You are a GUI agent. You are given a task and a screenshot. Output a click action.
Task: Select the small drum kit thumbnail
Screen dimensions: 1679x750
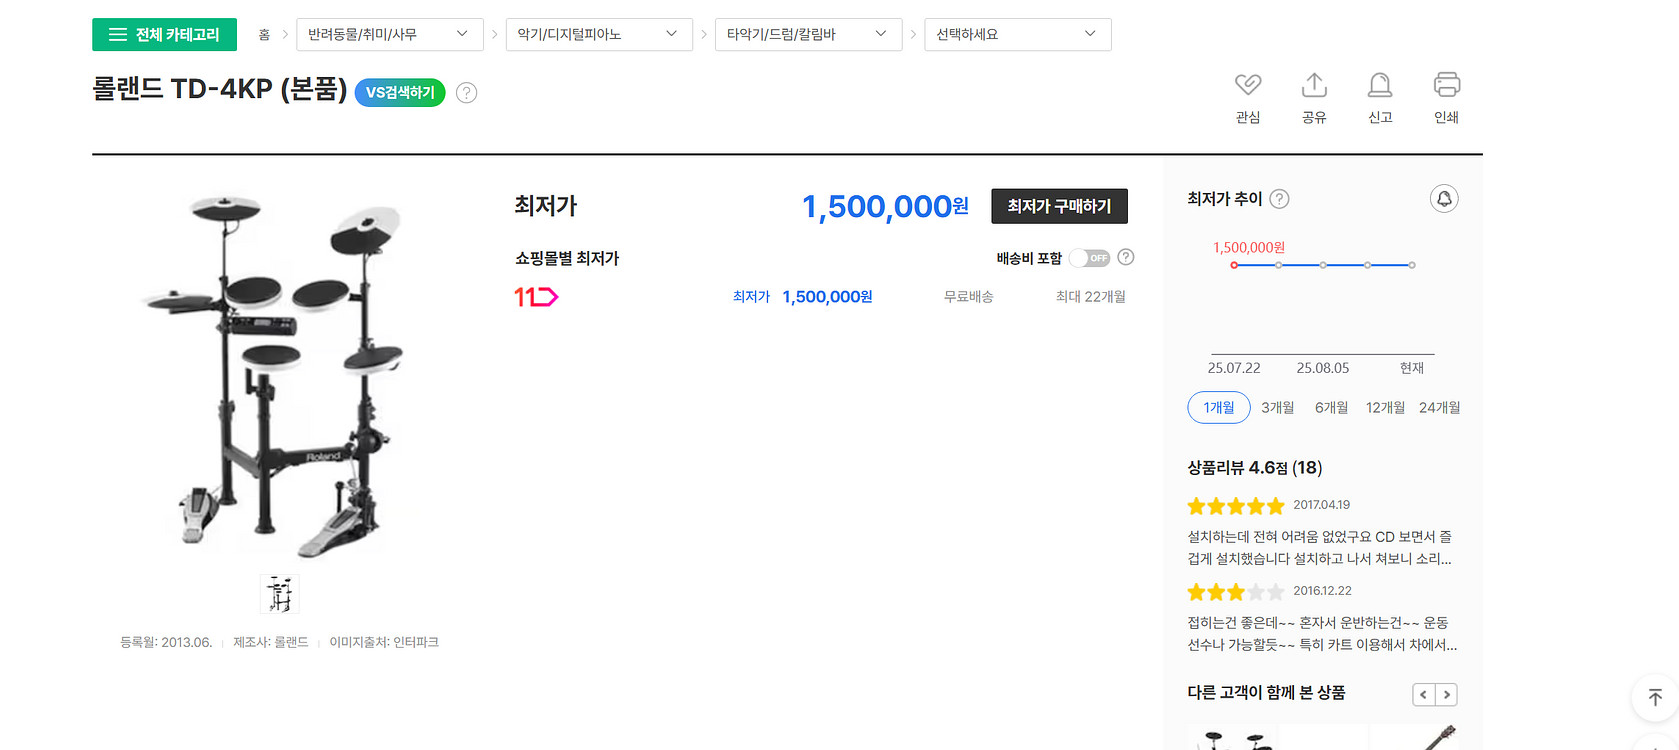[x=280, y=594]
